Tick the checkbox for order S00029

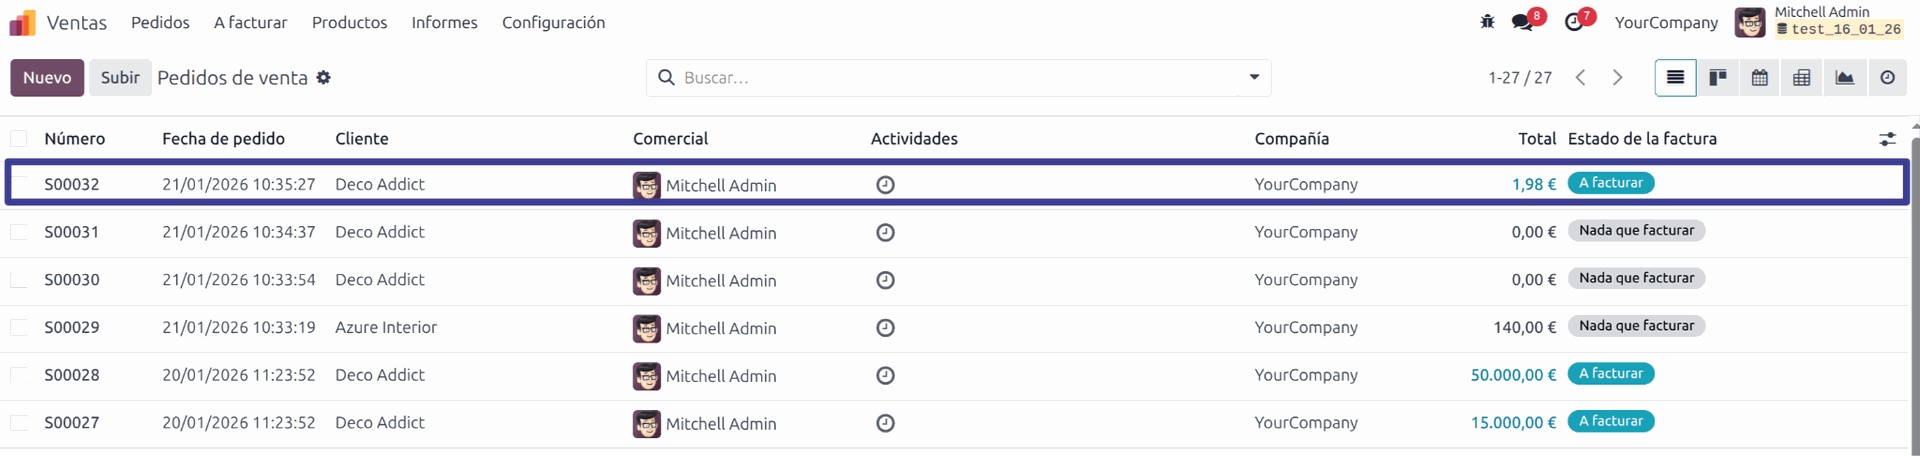(x=19, y=327)
